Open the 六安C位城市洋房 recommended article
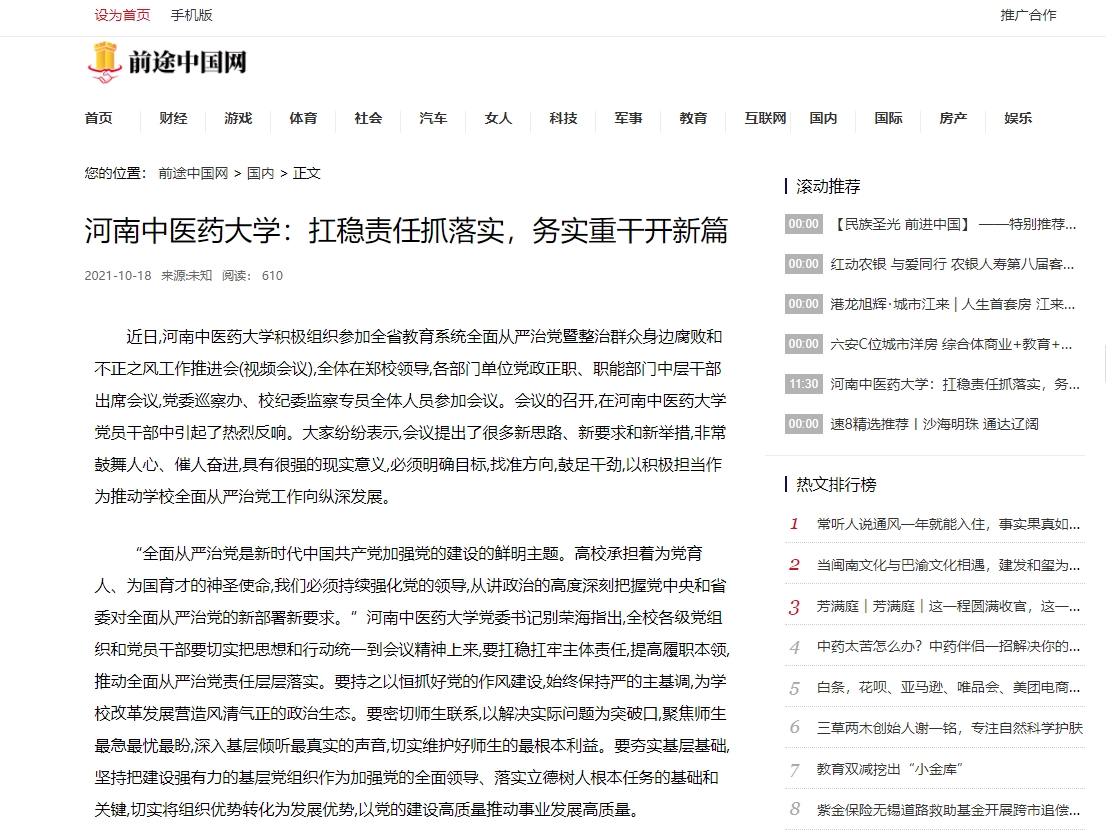The image size is (1106, 833). (x=953, y=344)
